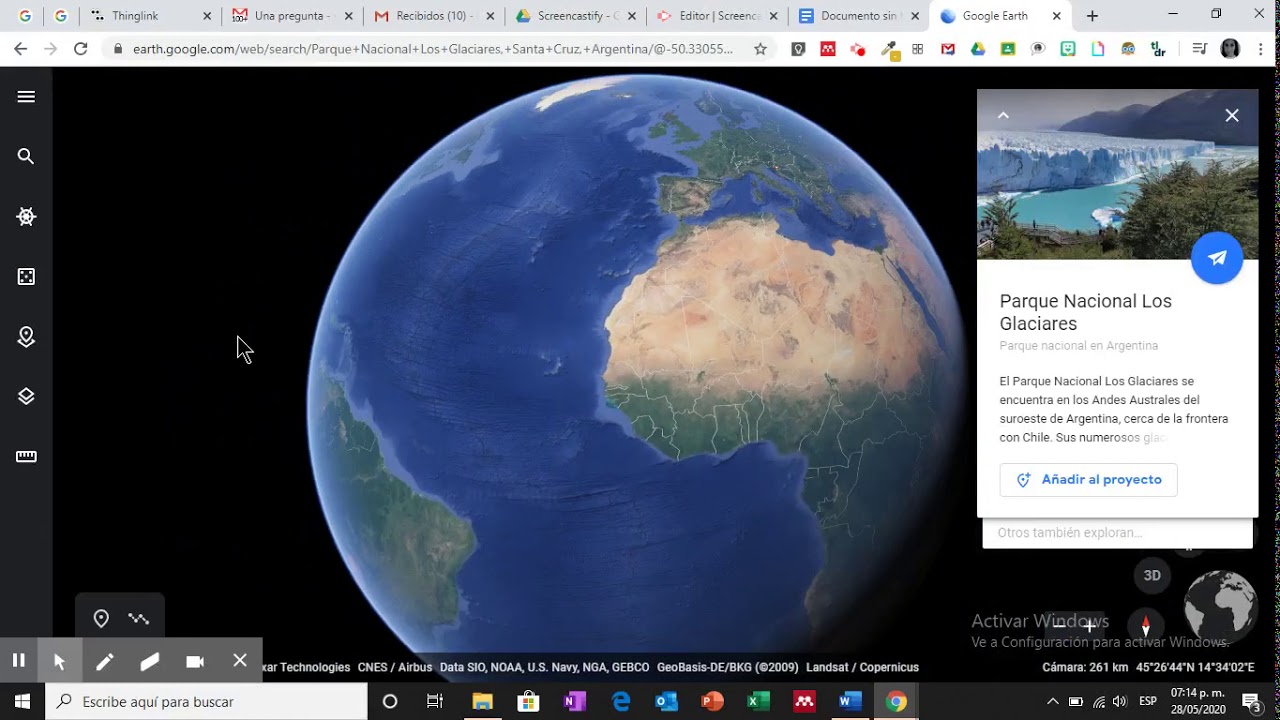
Task: Open the volume control in tray
Action: (x=1119, y=702)
